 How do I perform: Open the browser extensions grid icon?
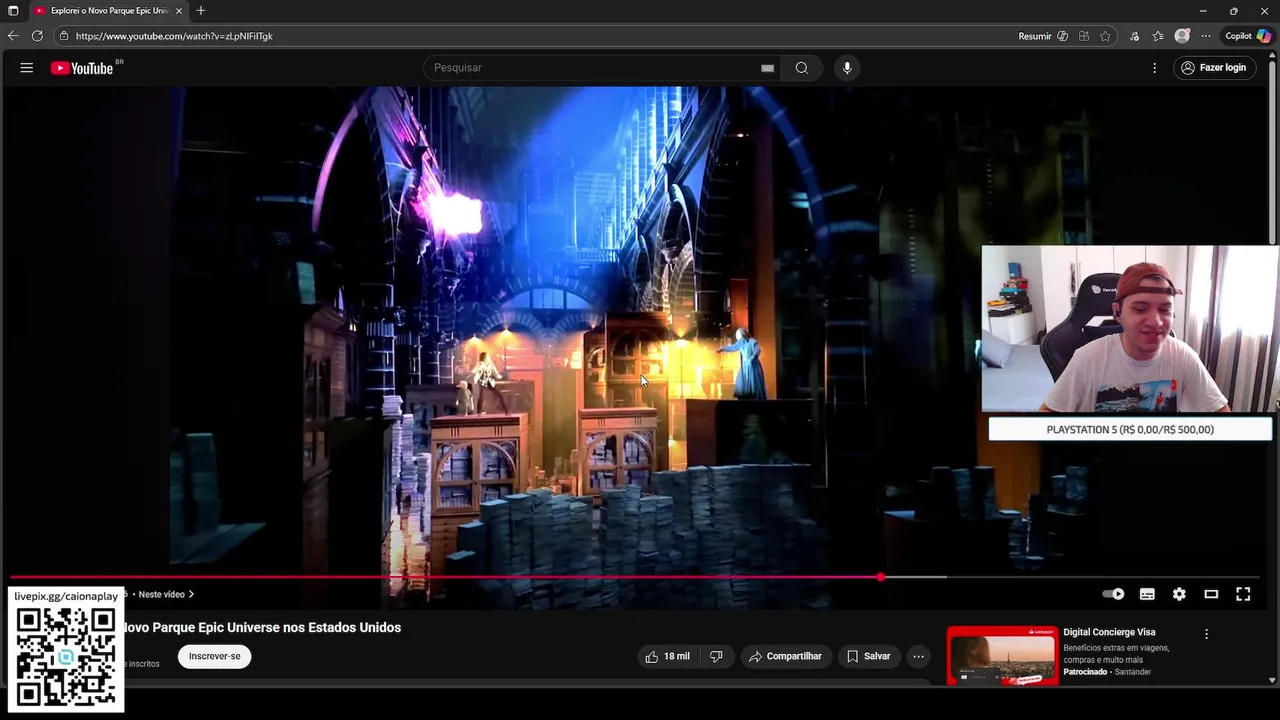point(1084,36)
